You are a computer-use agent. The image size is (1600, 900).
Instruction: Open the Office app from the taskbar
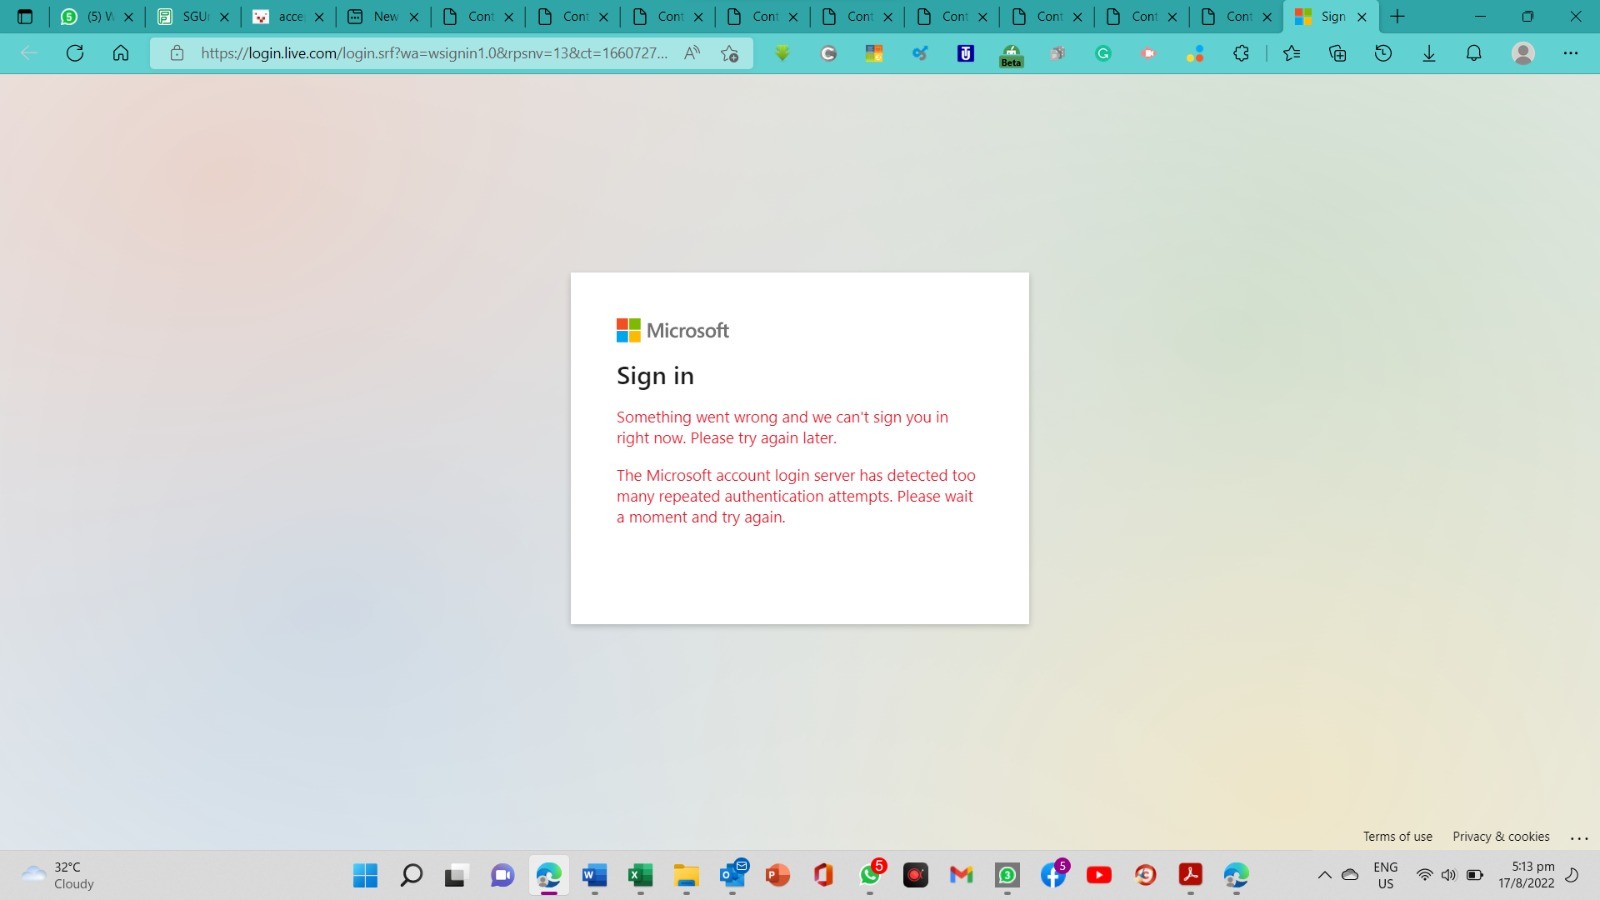tap(823, 876)
